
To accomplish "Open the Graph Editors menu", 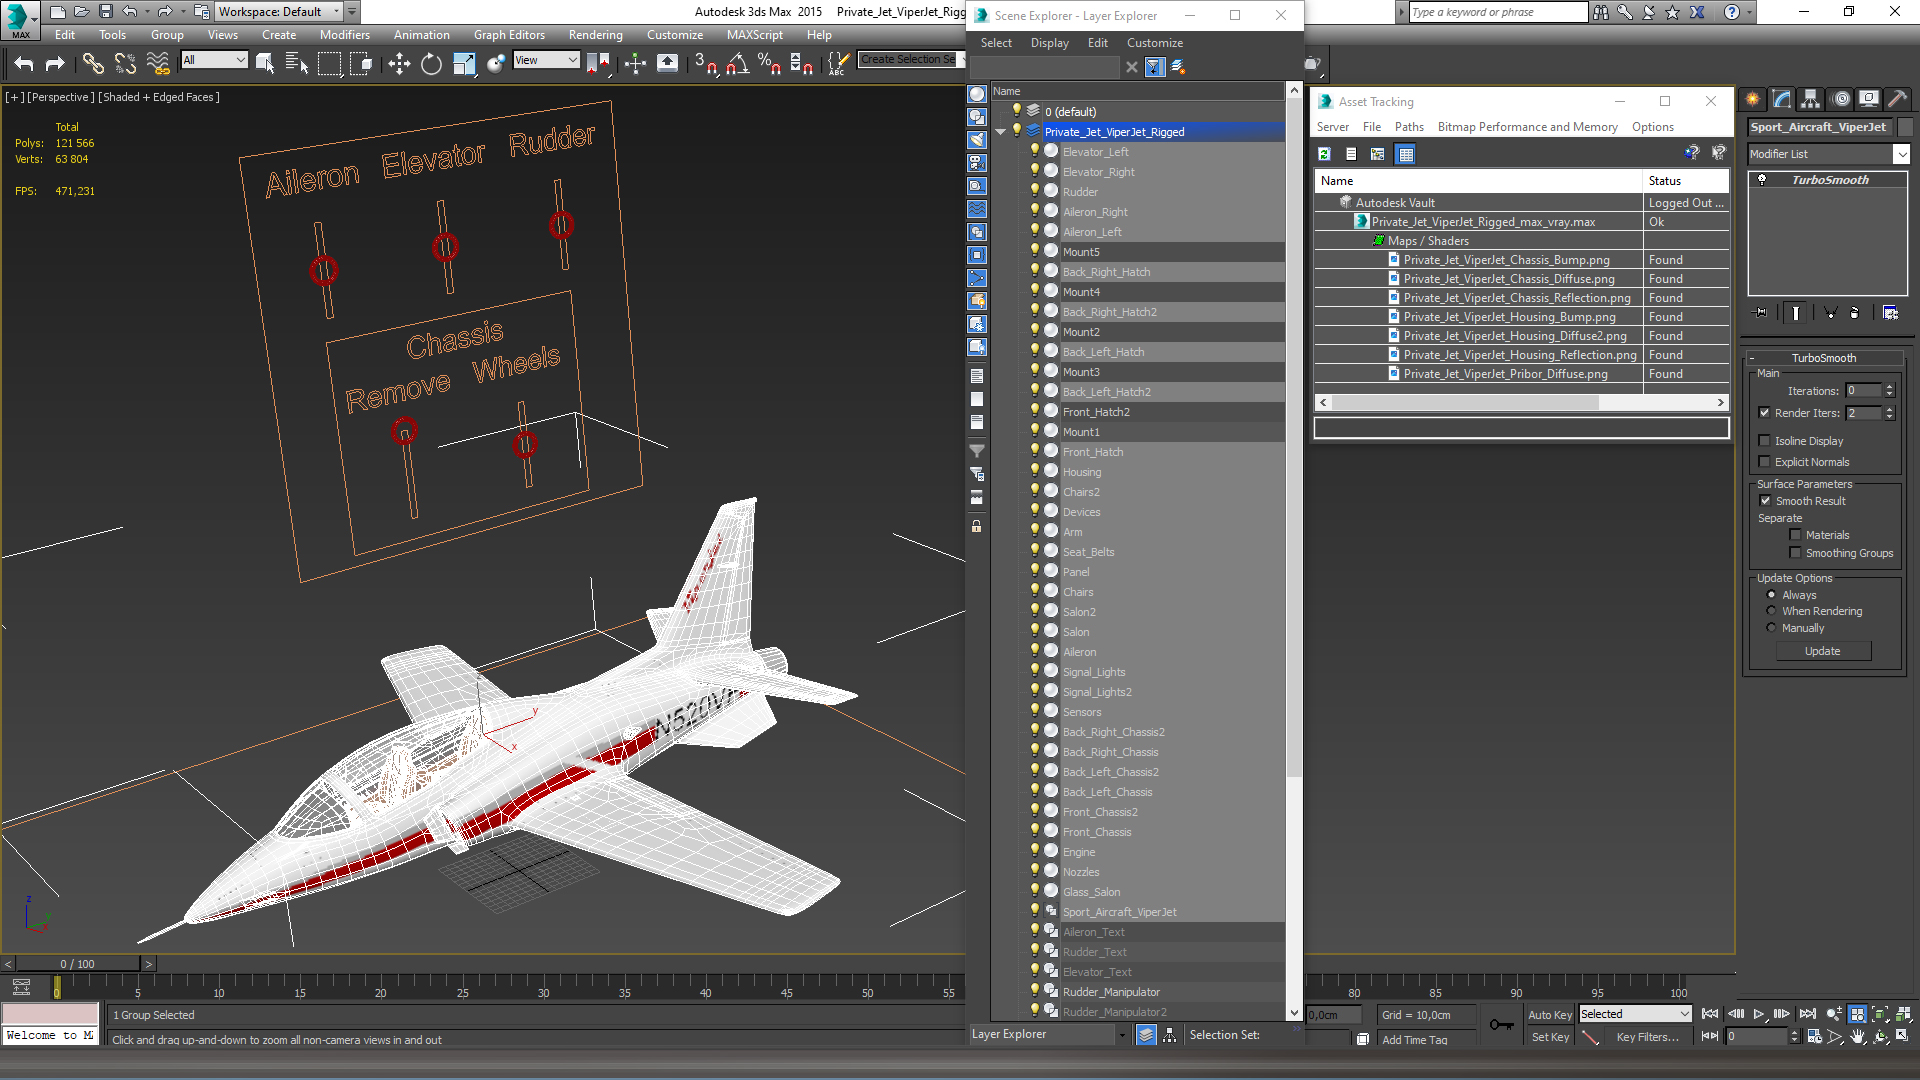I will pyautogui.click(x=509, y=35).
